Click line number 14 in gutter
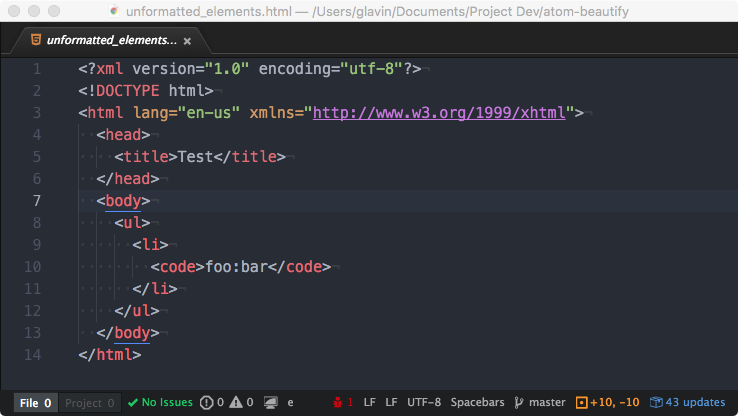This screenshot has height=416, width=738. coord(32,354)
